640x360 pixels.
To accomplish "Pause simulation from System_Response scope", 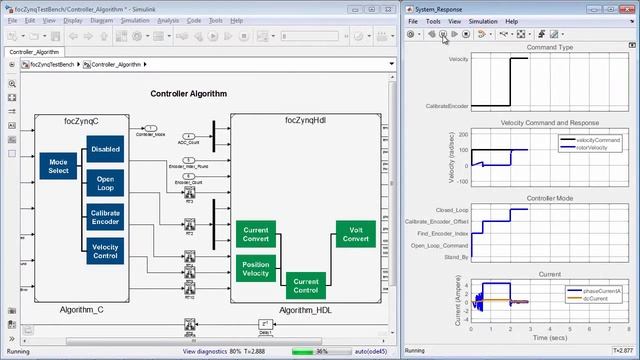I will tap(443, 35).
